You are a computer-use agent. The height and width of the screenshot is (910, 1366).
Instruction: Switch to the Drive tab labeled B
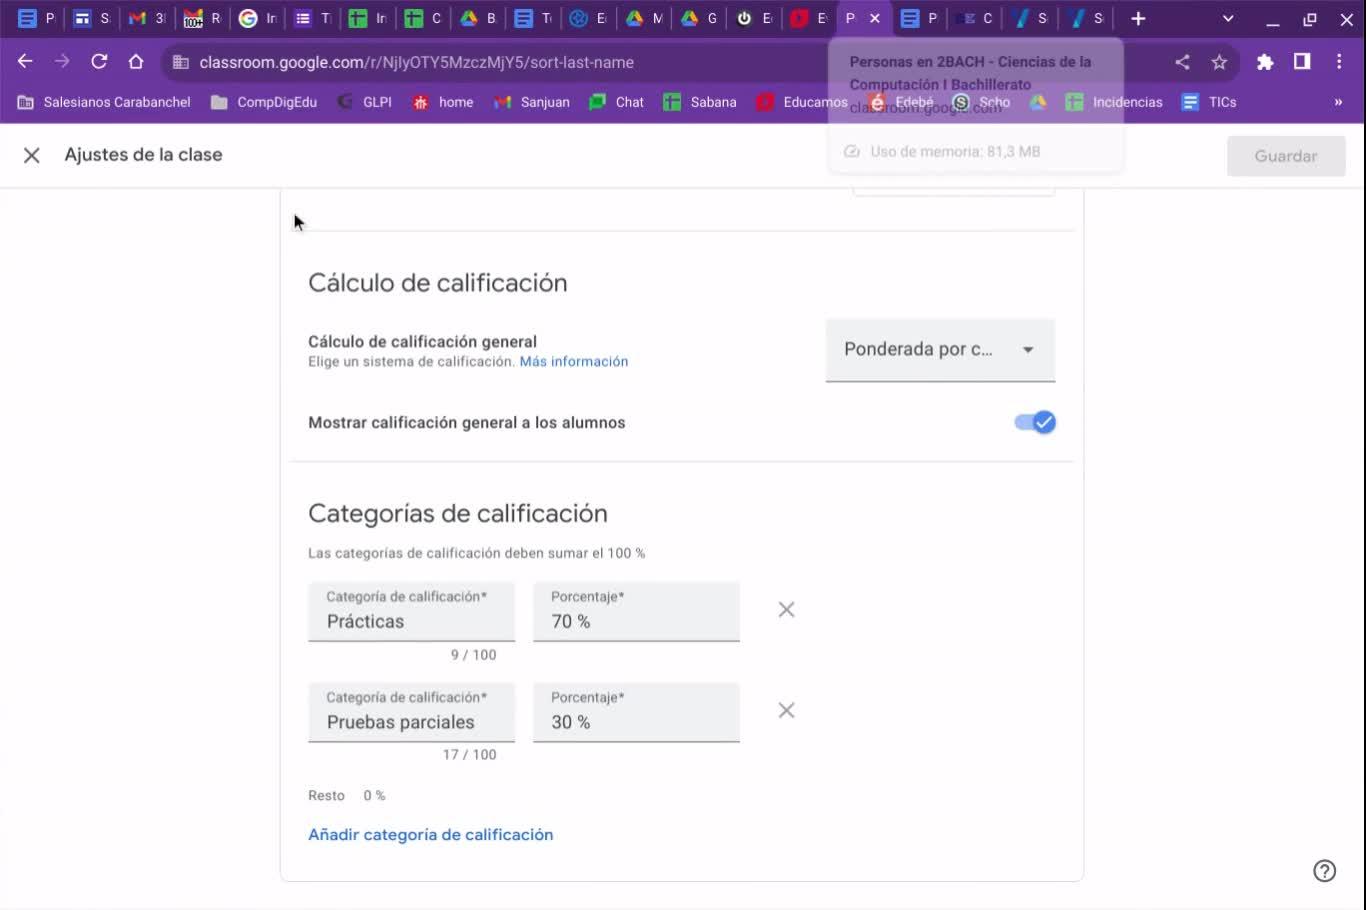(478, 18)
